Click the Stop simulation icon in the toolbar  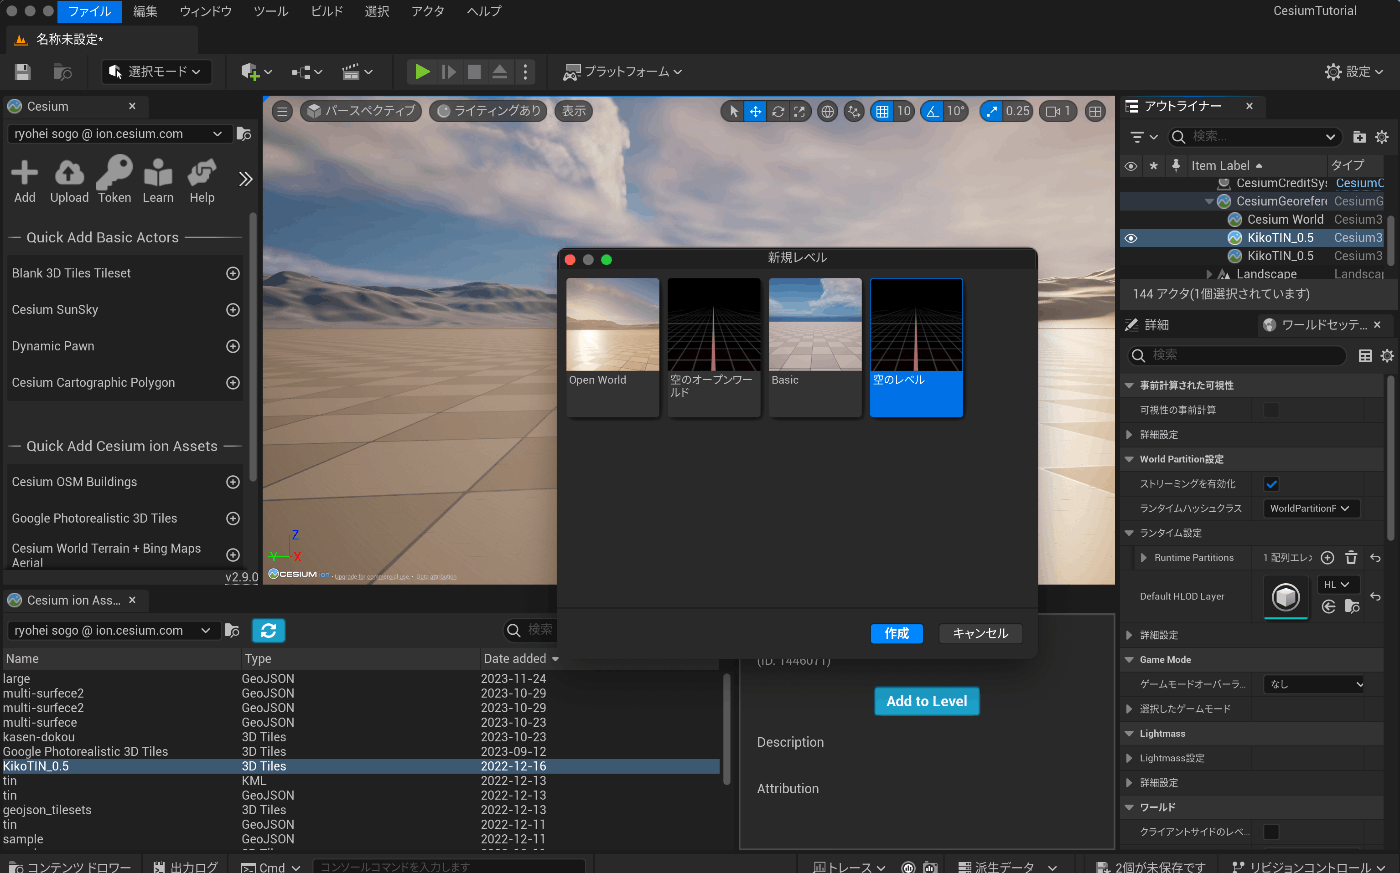(x=475, y=72)
